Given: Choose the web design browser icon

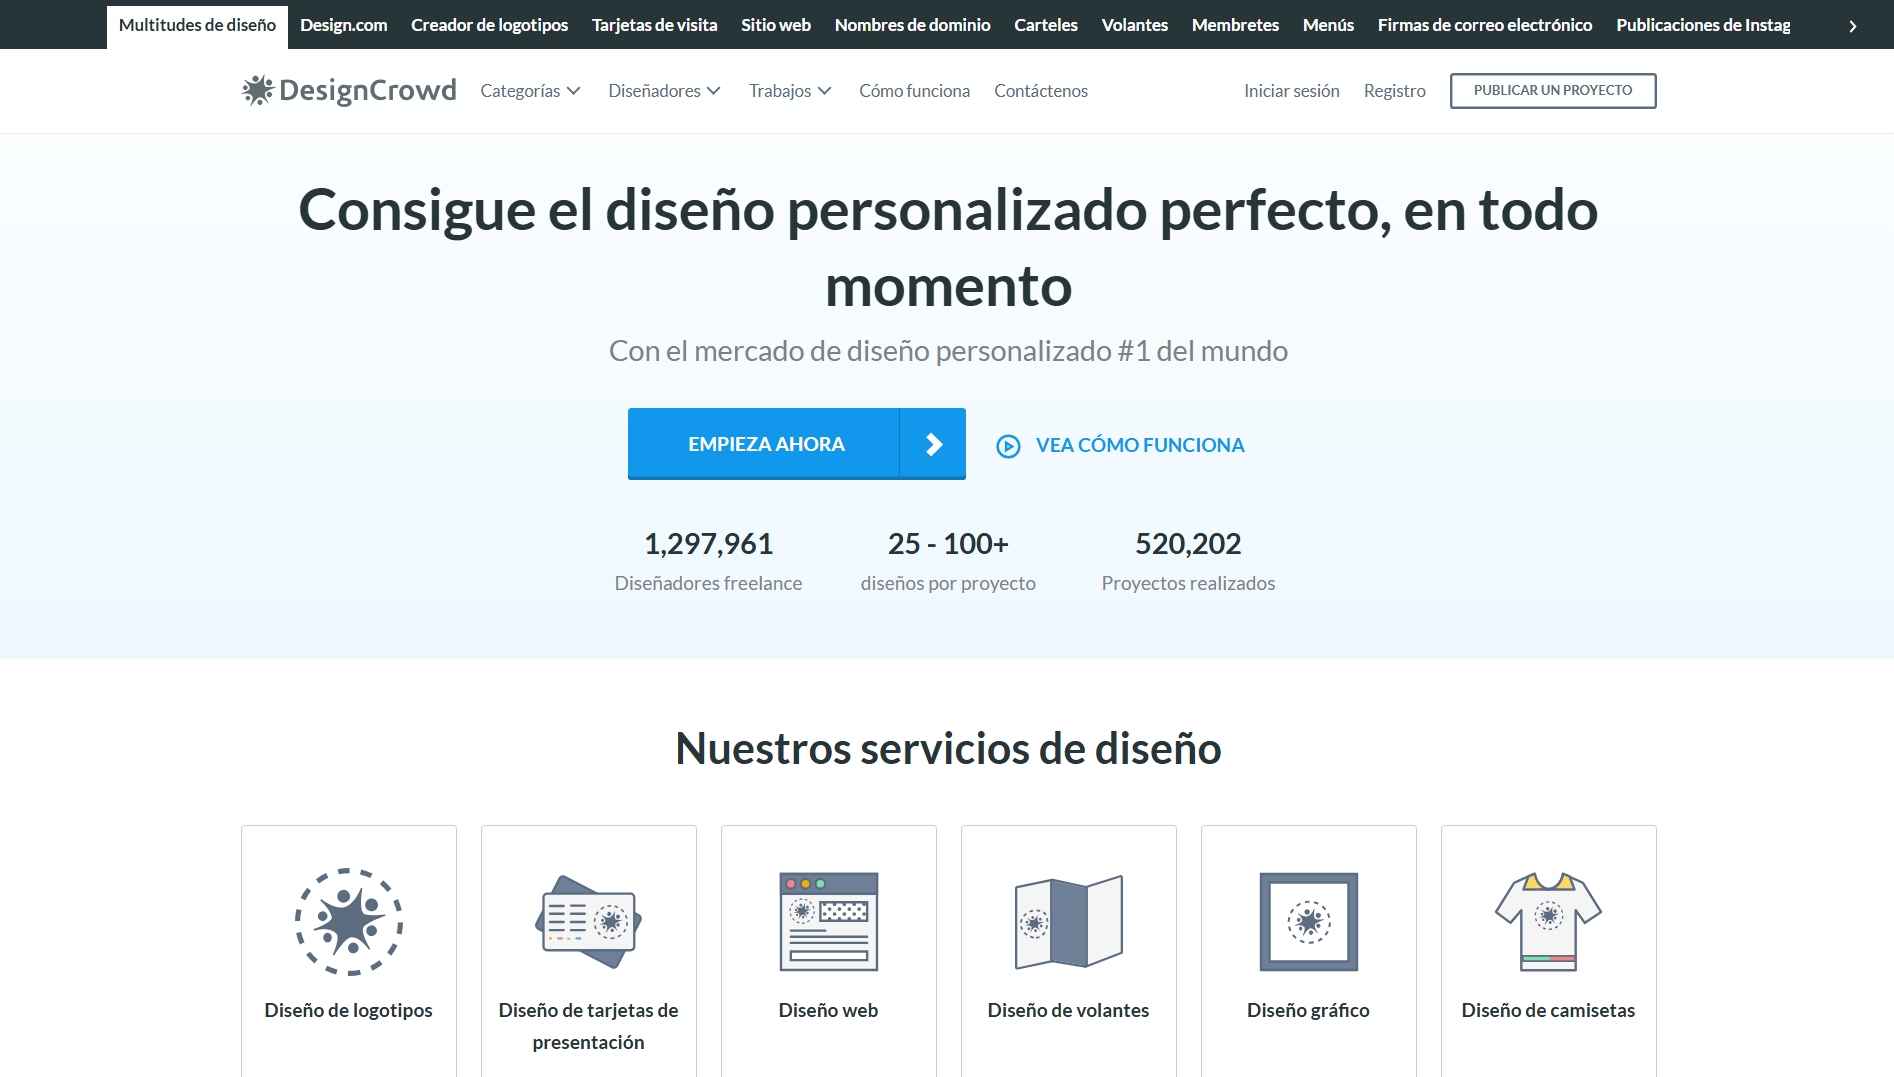Looking at the screenshot, I should coord(828,921).
